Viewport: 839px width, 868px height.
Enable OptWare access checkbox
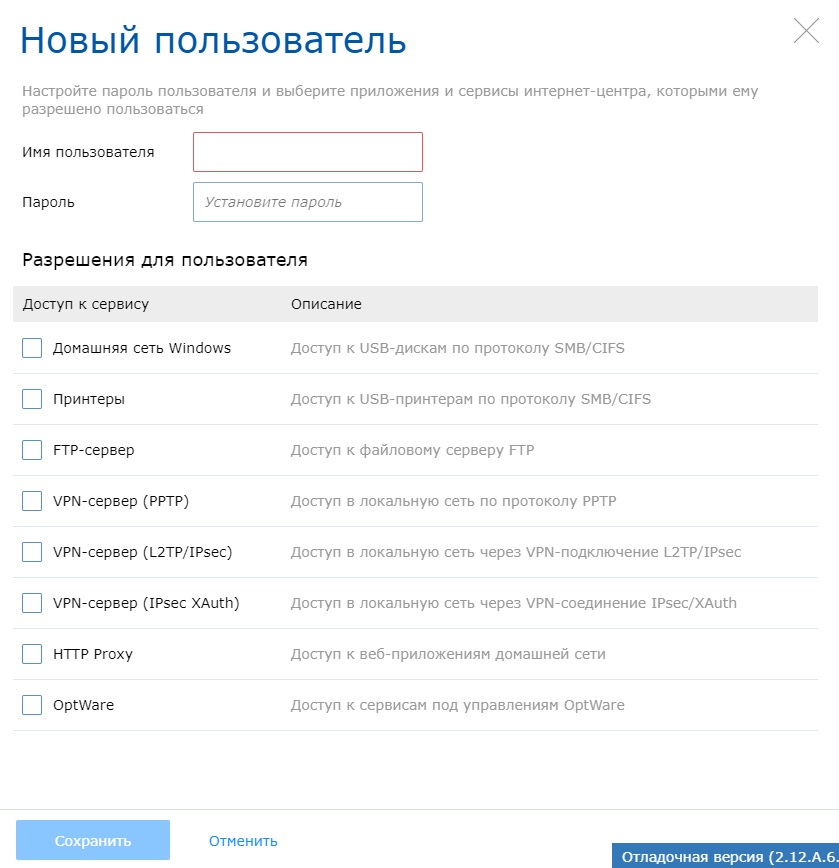click(x=32, y=705)
